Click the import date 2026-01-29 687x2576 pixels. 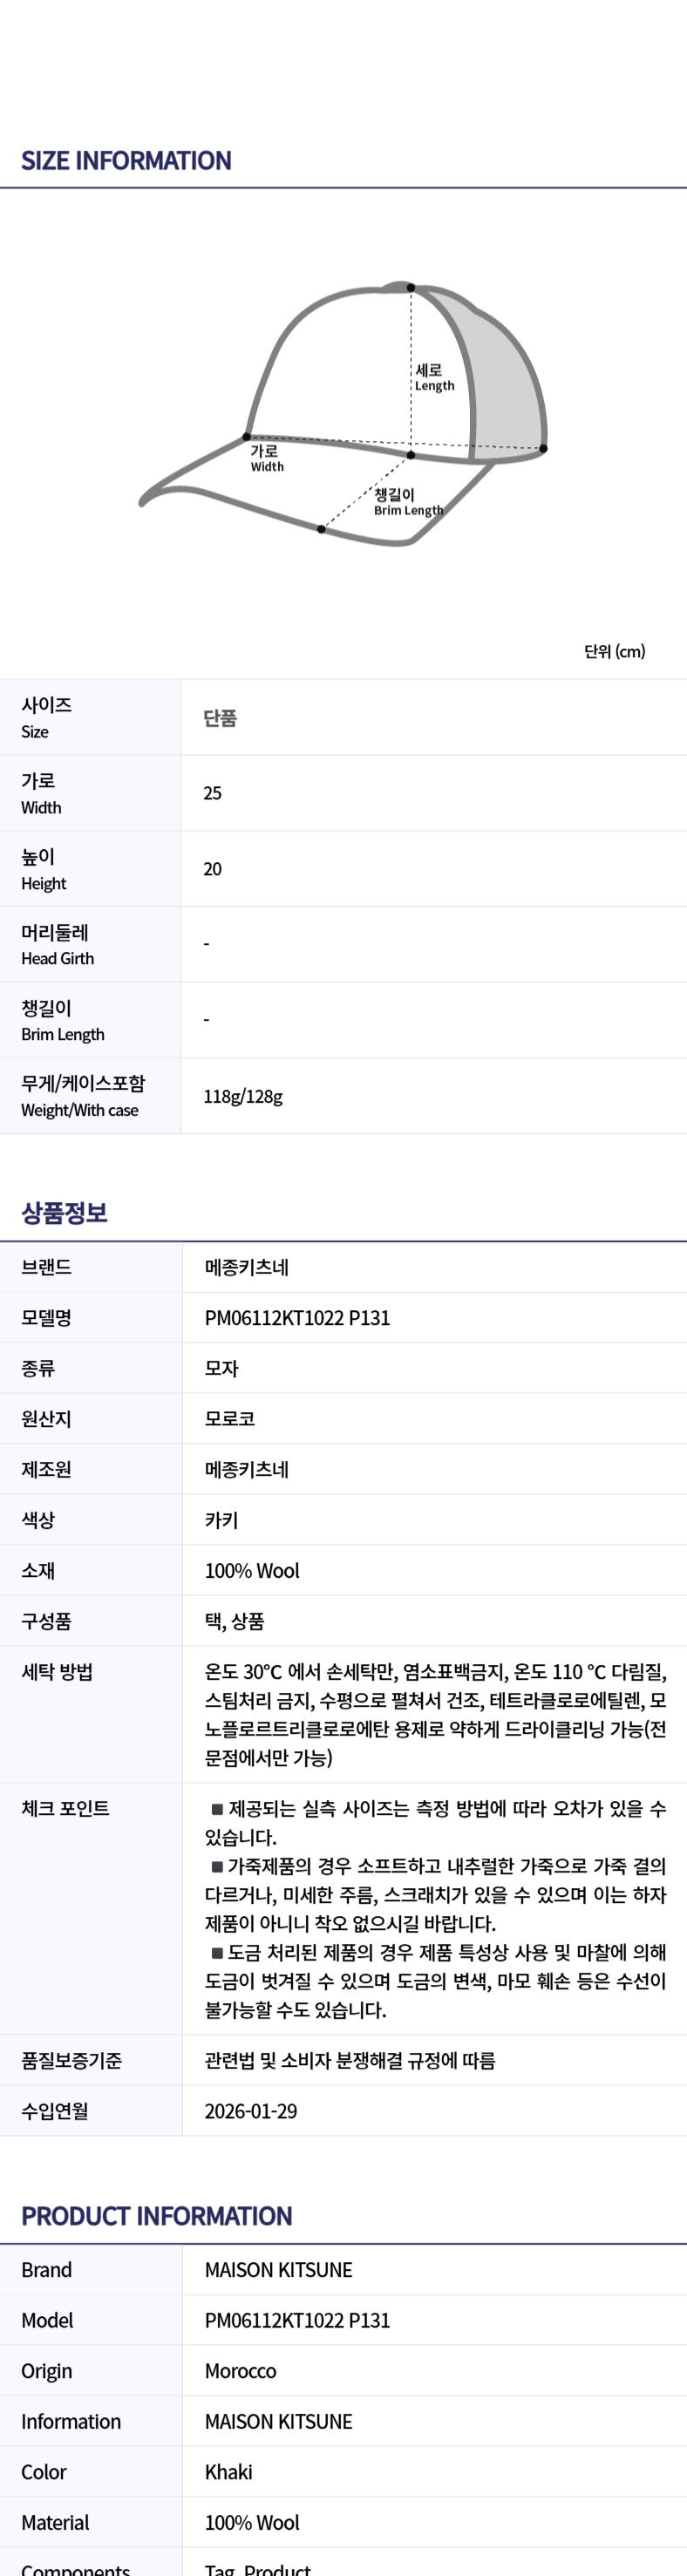[251, 2111]
